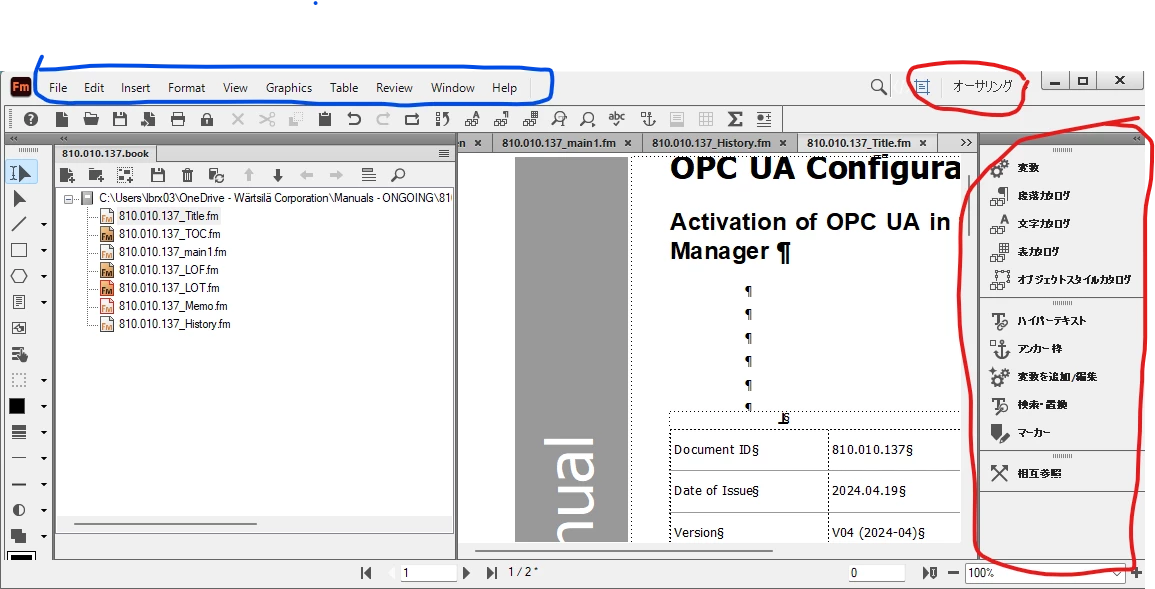
Task: Select 810.010.137_Memo.fm in the book tree
Action: [x=173, y=306]
